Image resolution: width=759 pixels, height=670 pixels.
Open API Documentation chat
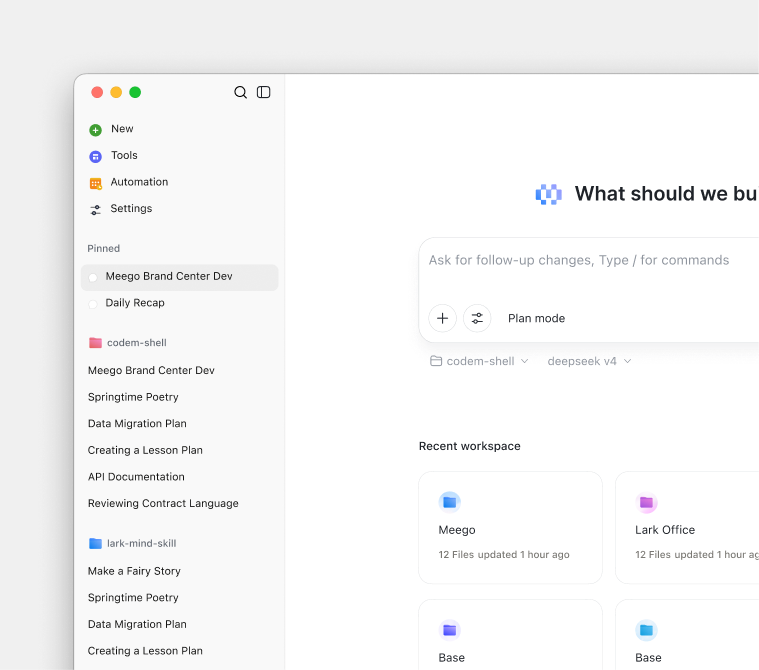(136, 477)
